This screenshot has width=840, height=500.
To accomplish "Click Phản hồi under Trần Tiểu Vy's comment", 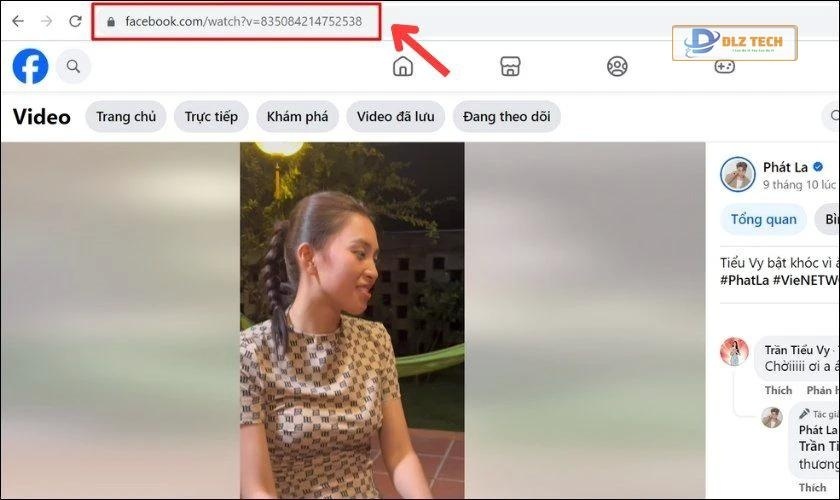I will [823, 390].
